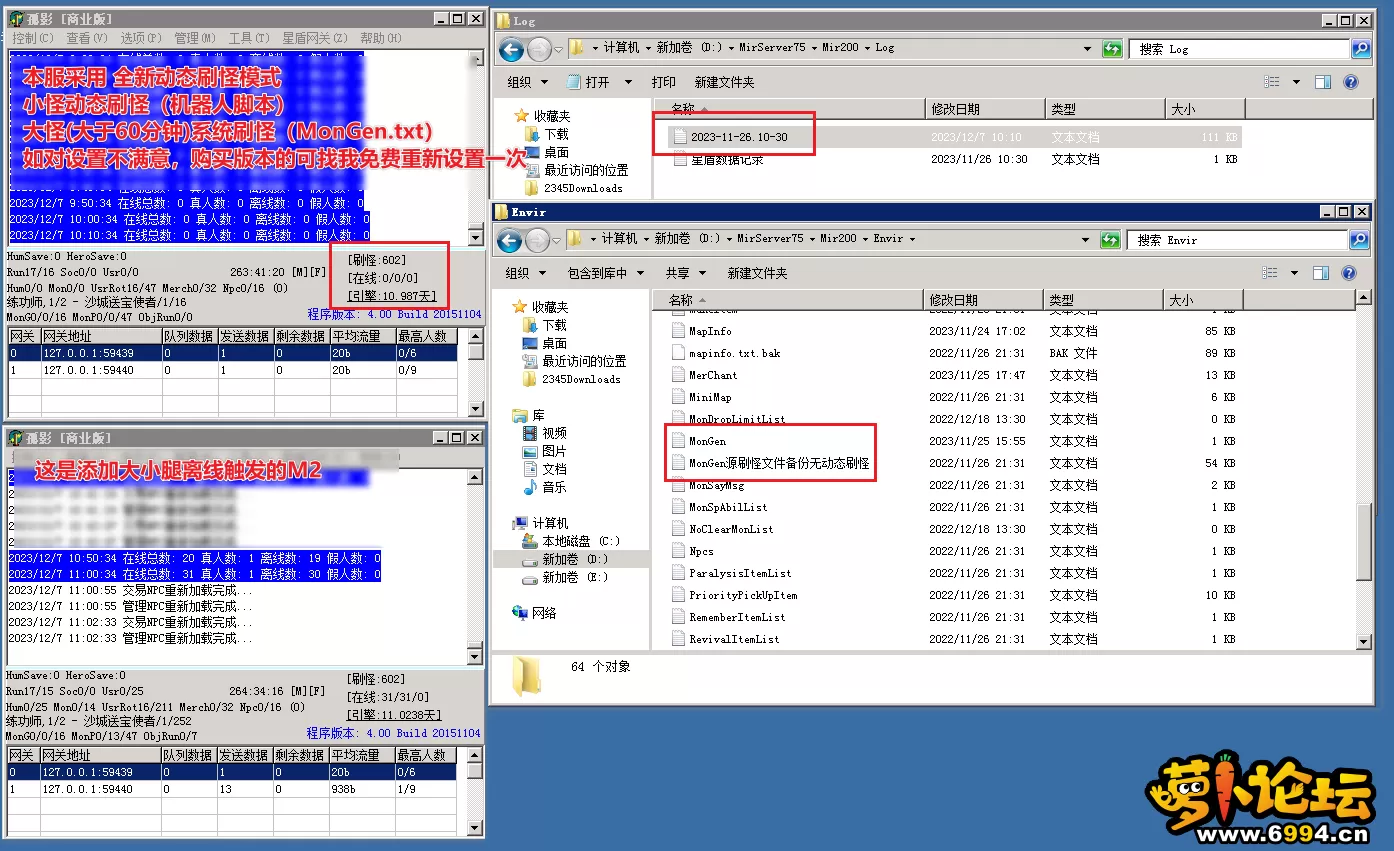1394x851 pixels.
Task: Click 打印 in the Log window toolbar
Action: (663, 82)
